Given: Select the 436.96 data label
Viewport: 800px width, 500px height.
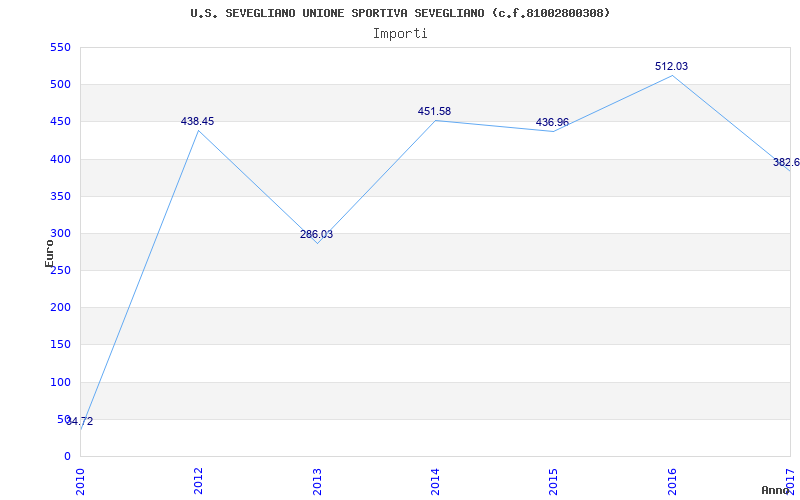Looking at the screenshot, I should [x=552, y=122].
